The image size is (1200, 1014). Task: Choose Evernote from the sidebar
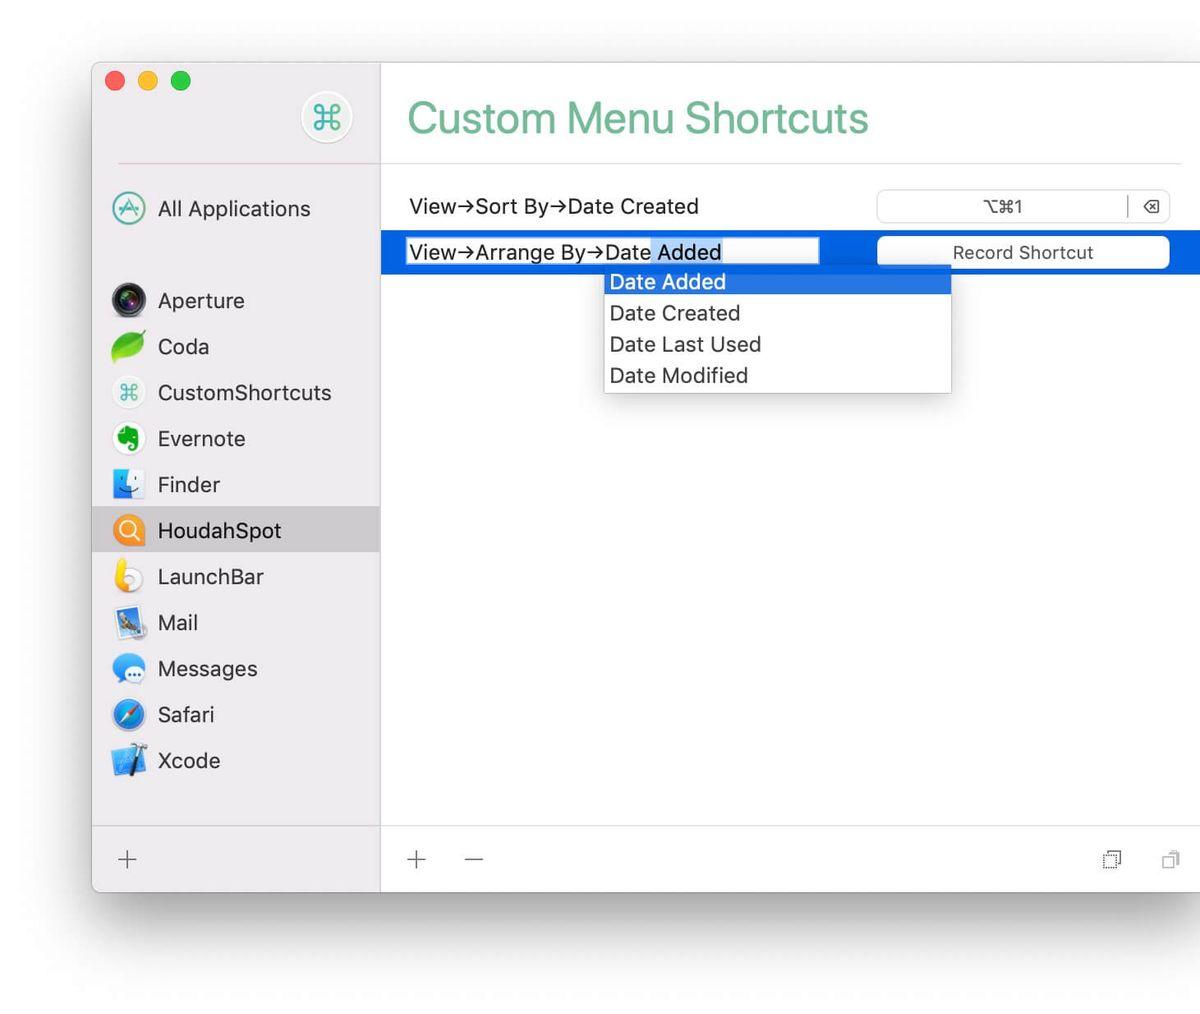(x=235, y=438)
